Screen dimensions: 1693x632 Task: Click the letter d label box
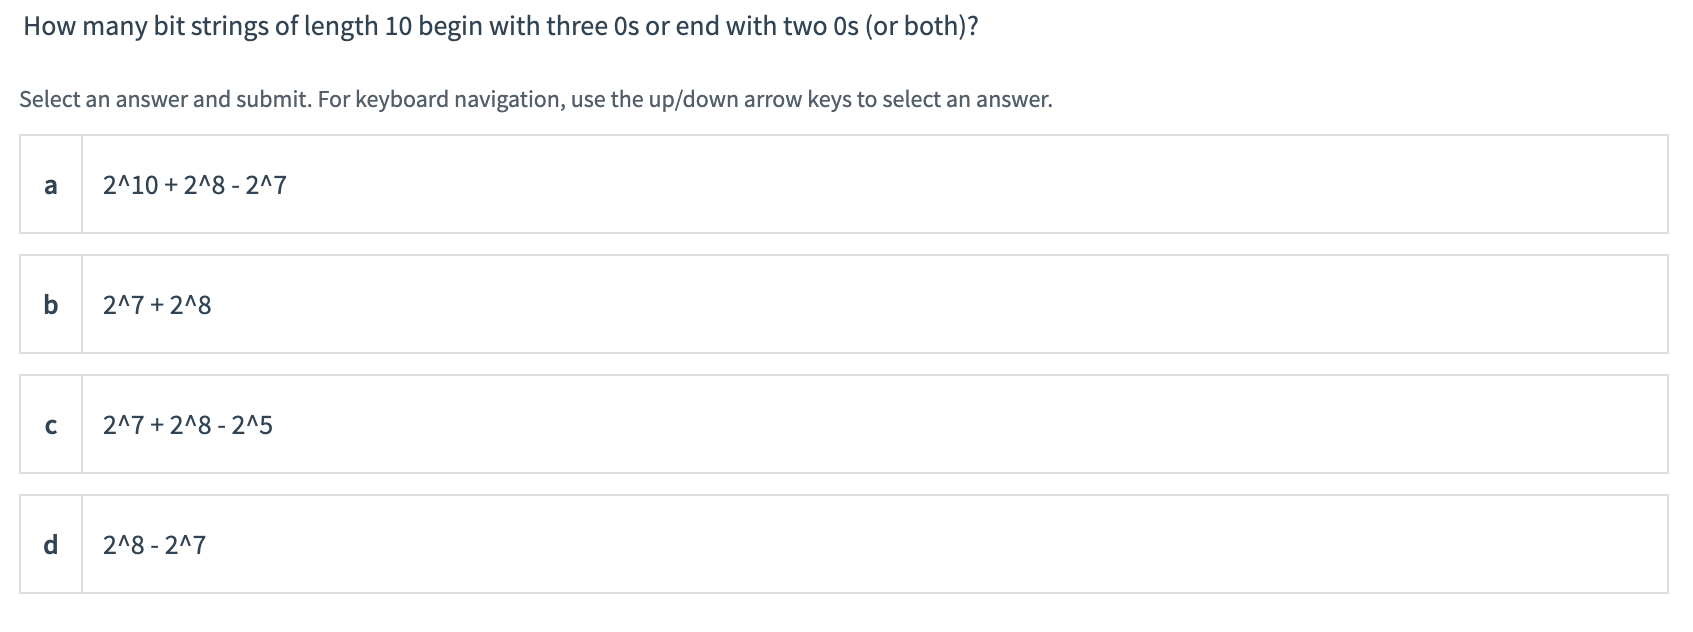coord(51,544)
